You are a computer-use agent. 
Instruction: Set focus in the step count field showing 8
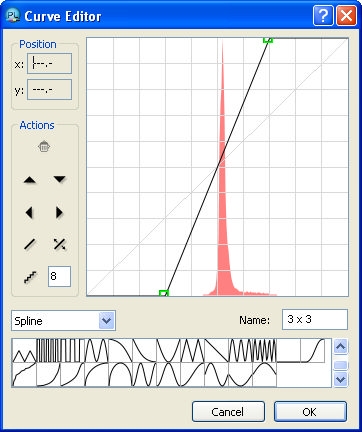click(x=59, y=276)
